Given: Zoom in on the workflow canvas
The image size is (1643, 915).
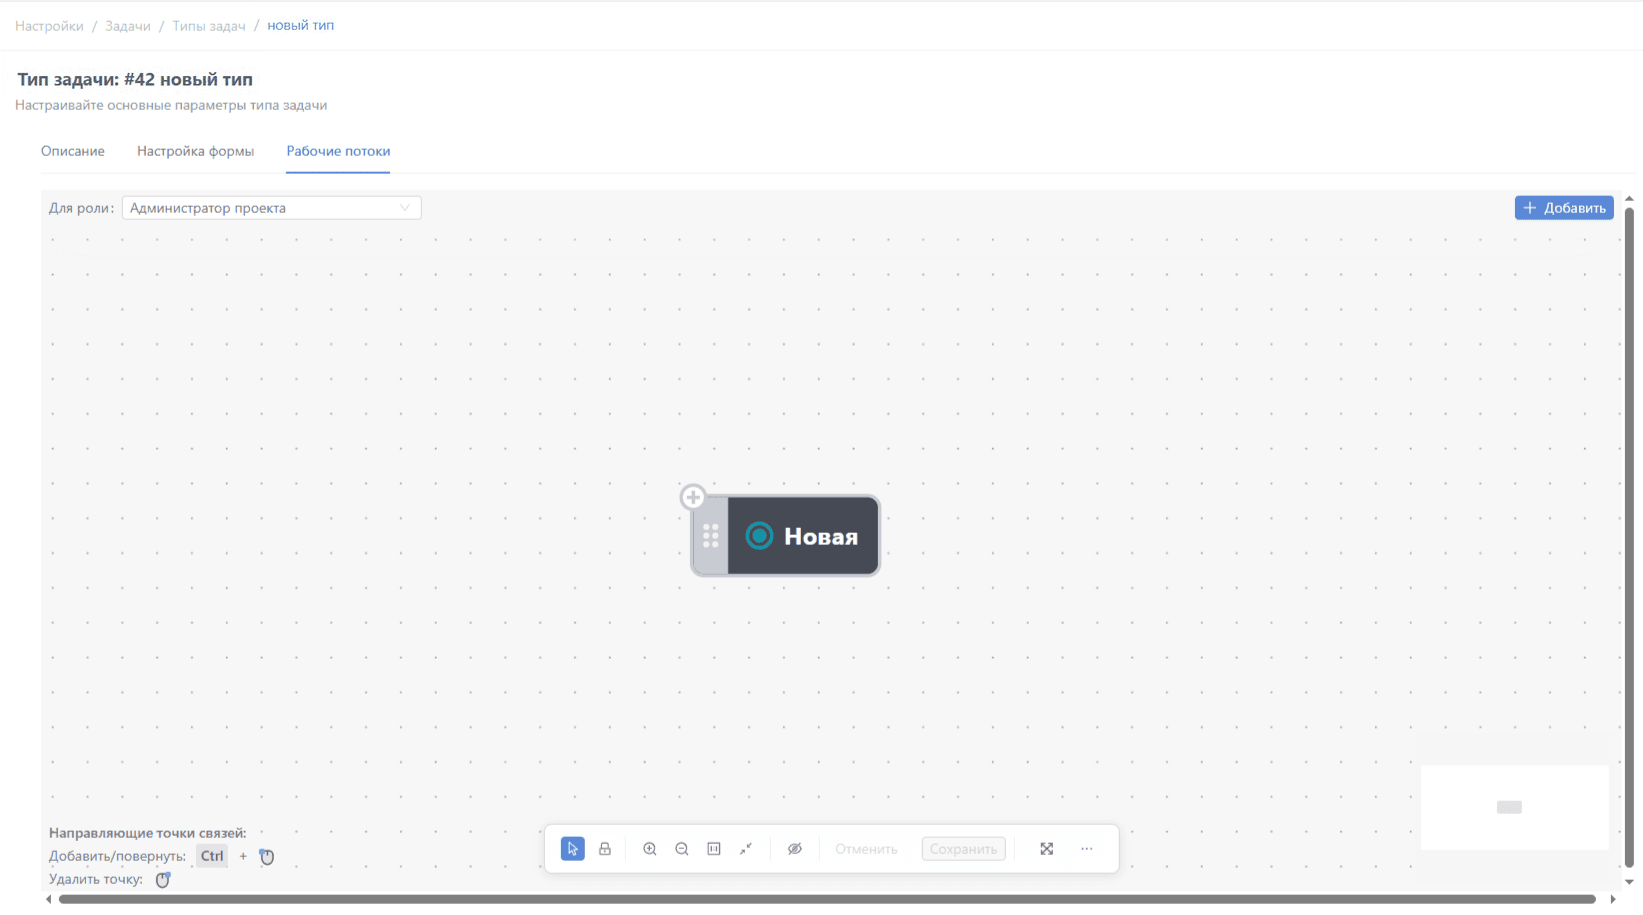Looking at the screenshot, I should (x=650, y=849).
